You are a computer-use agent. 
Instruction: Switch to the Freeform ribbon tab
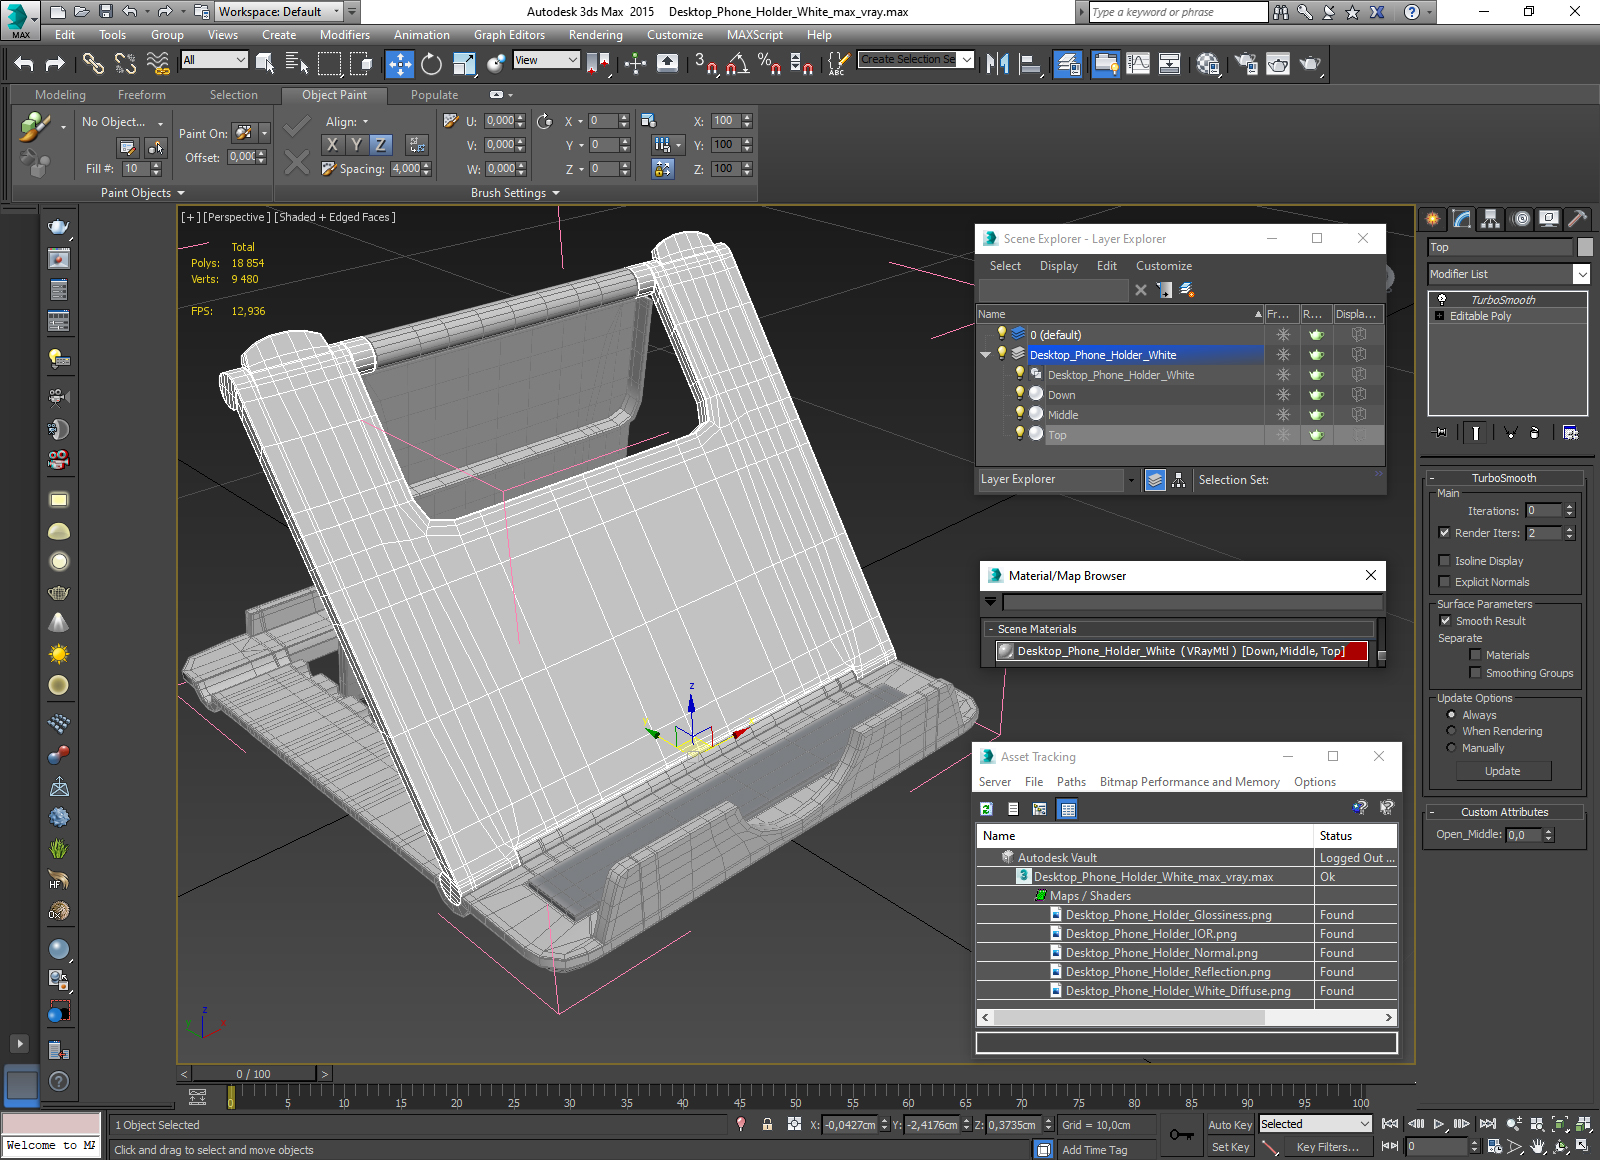click(141, 95)
